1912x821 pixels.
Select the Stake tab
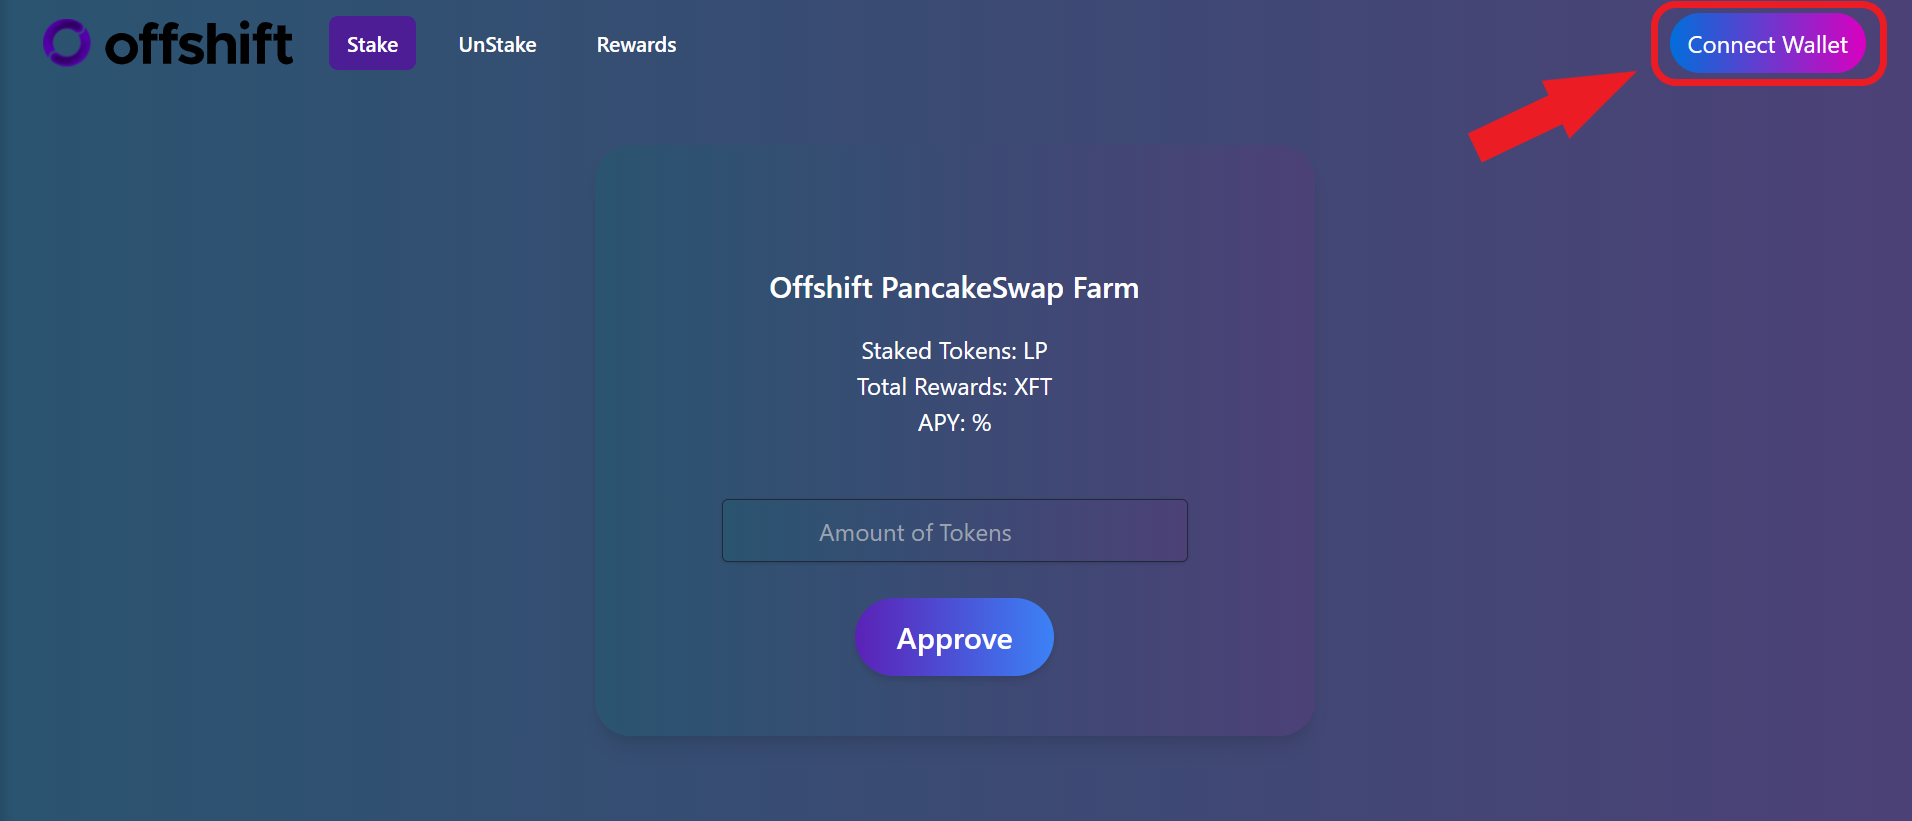click(372, 43)
